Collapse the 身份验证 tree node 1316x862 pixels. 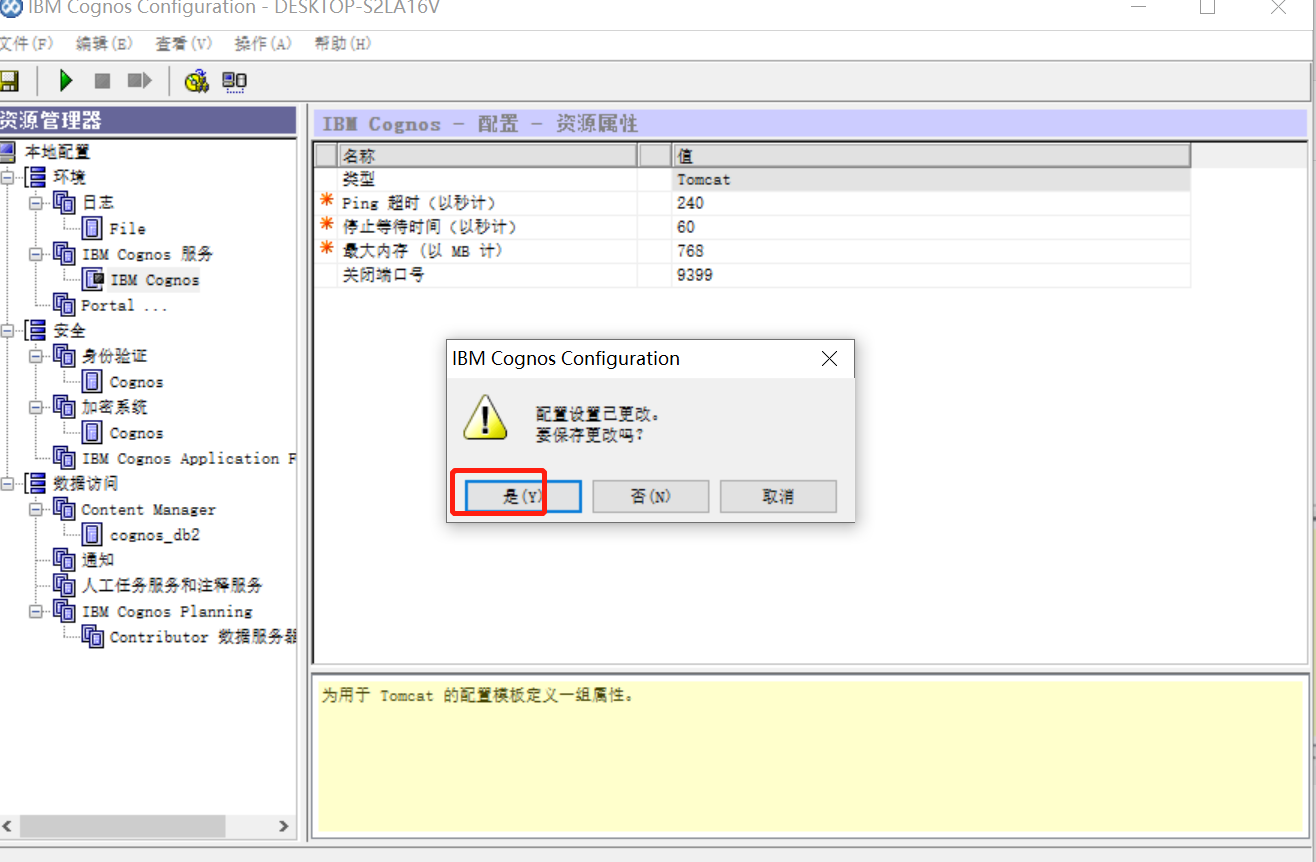pyautogui.click(x=37, y=356)
